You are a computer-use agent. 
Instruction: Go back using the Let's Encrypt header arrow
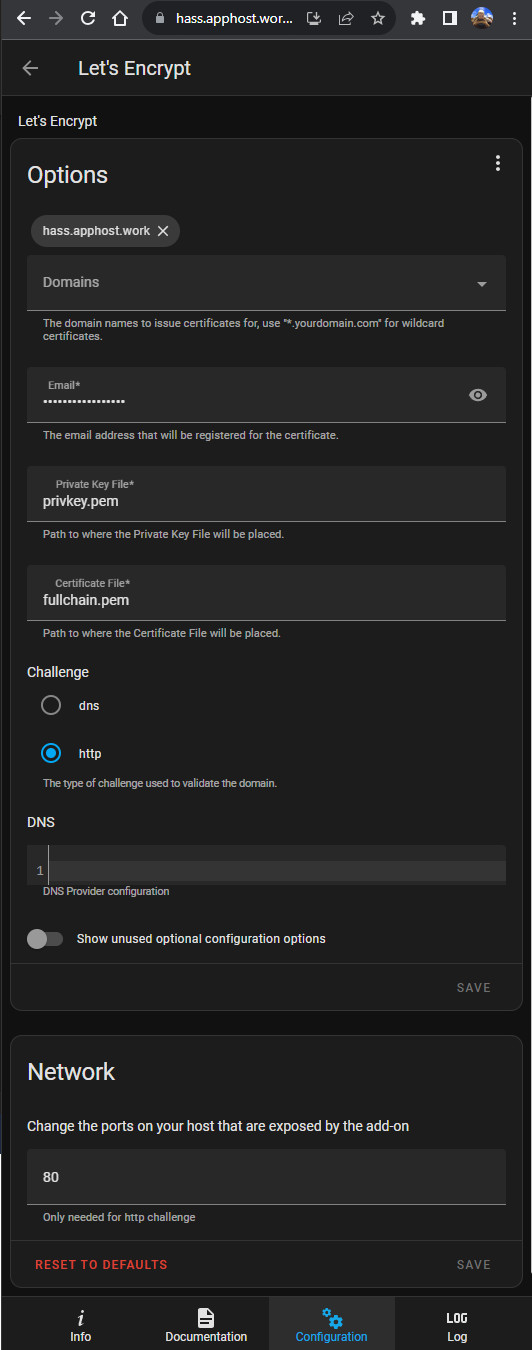coord(30,68)
